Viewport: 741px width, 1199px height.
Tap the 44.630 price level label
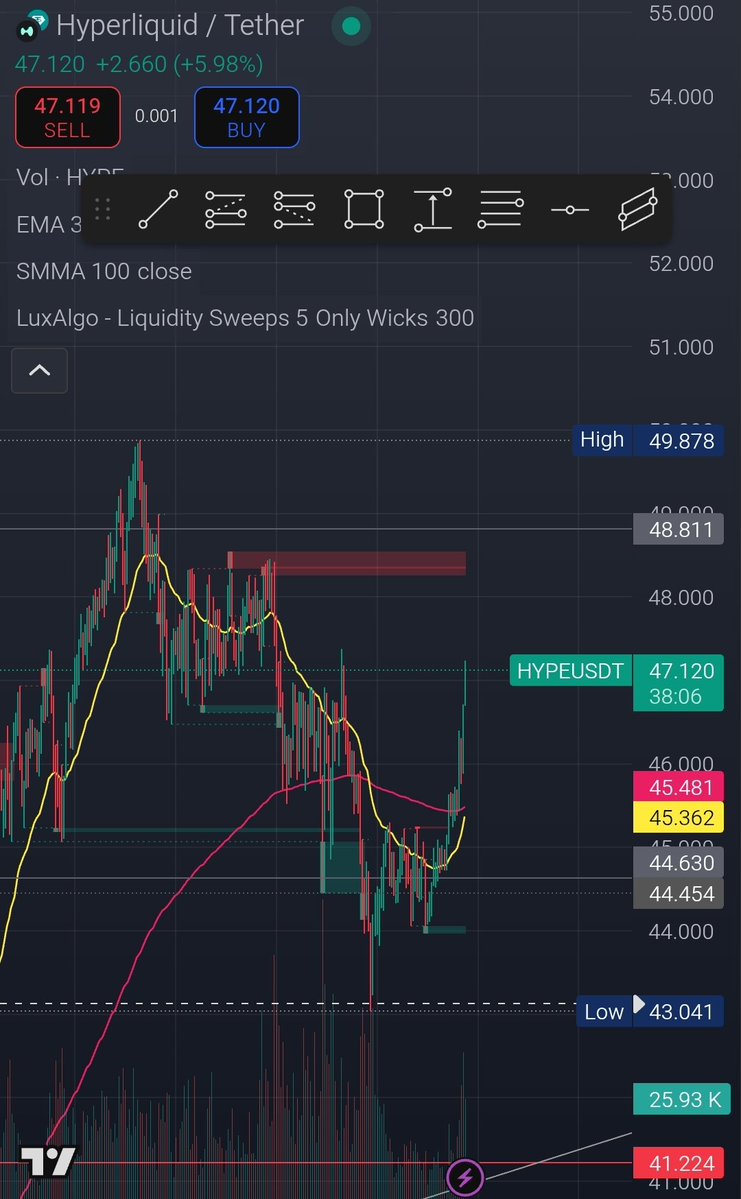(x=678, y=863)
